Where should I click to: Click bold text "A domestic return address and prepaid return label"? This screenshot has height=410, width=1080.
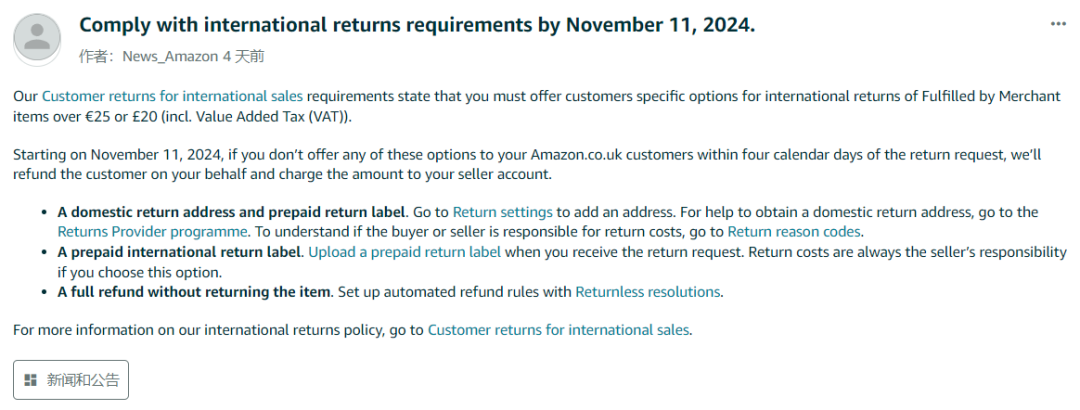click(232, 212)
